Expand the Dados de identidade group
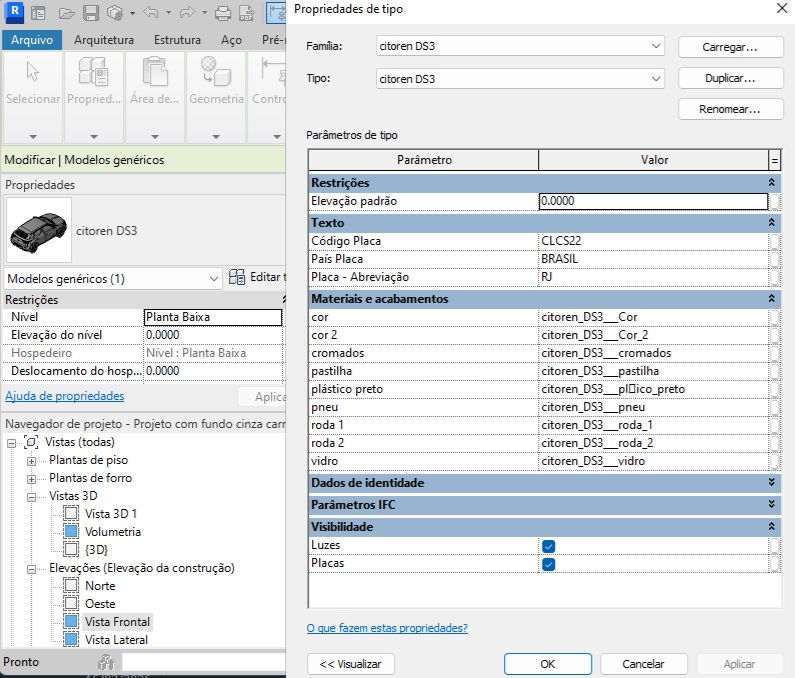The width and height of the screenshot is (795, 678). point(771,482)
